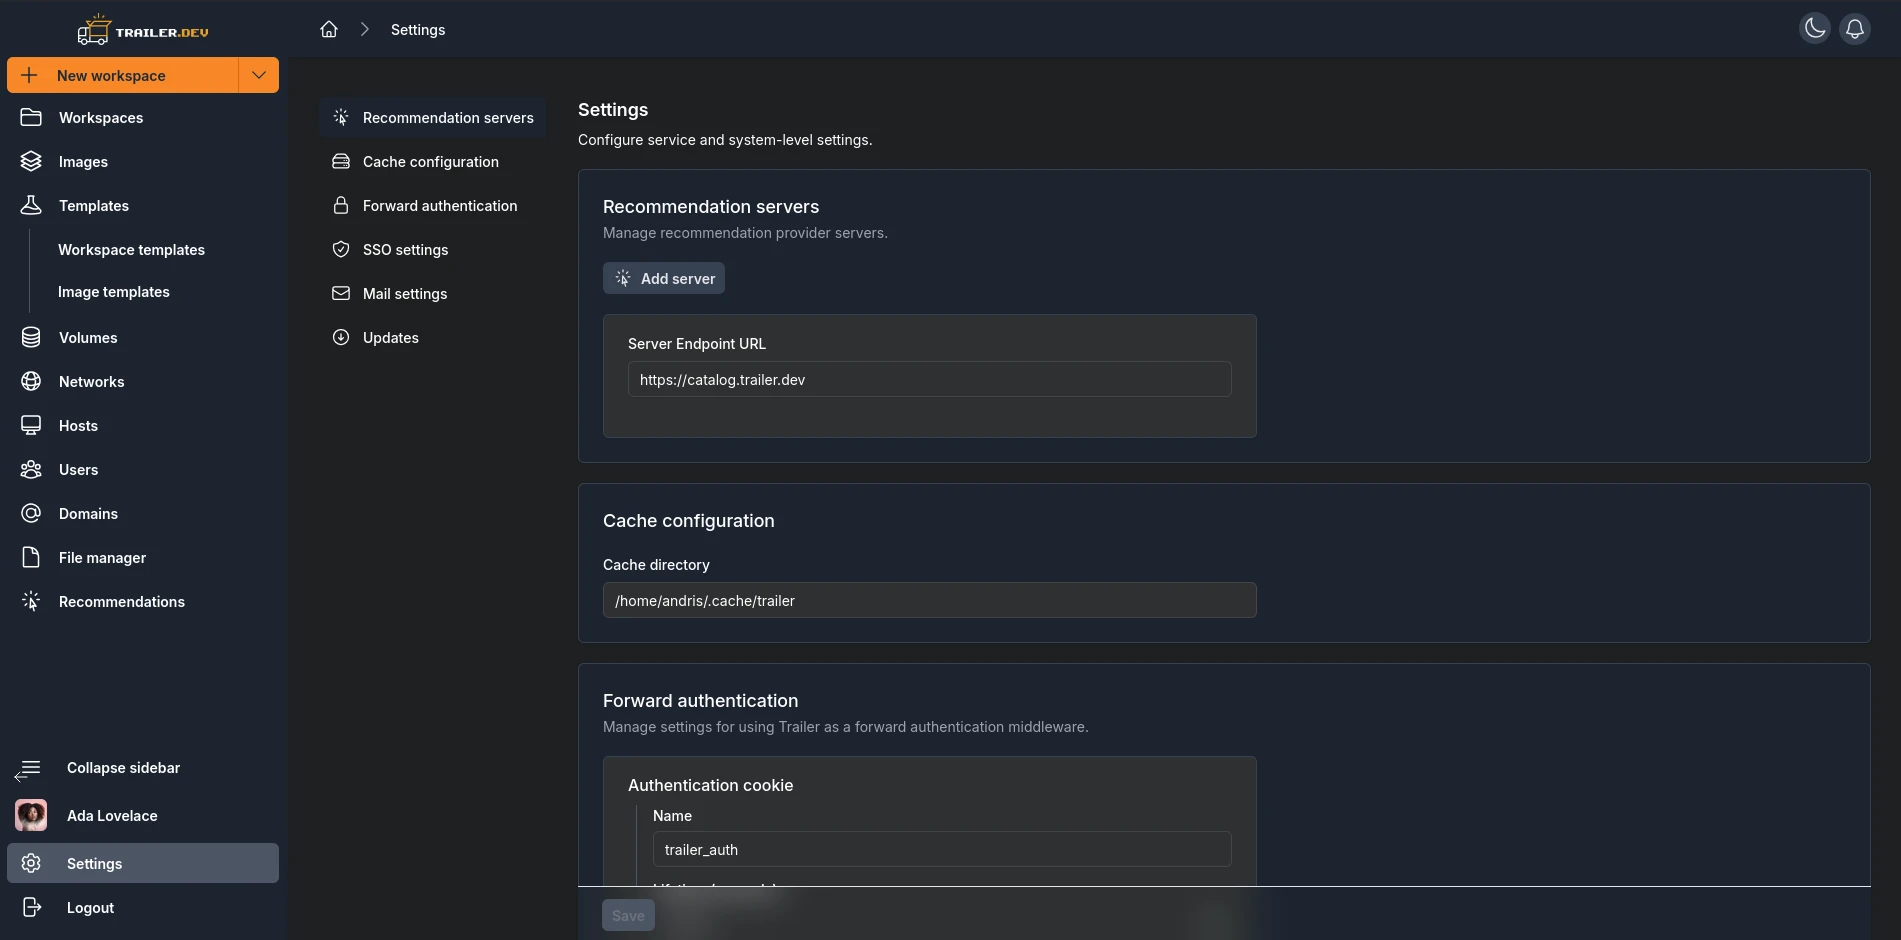
Task: Click the Add server button
Action: coord(664,278)
